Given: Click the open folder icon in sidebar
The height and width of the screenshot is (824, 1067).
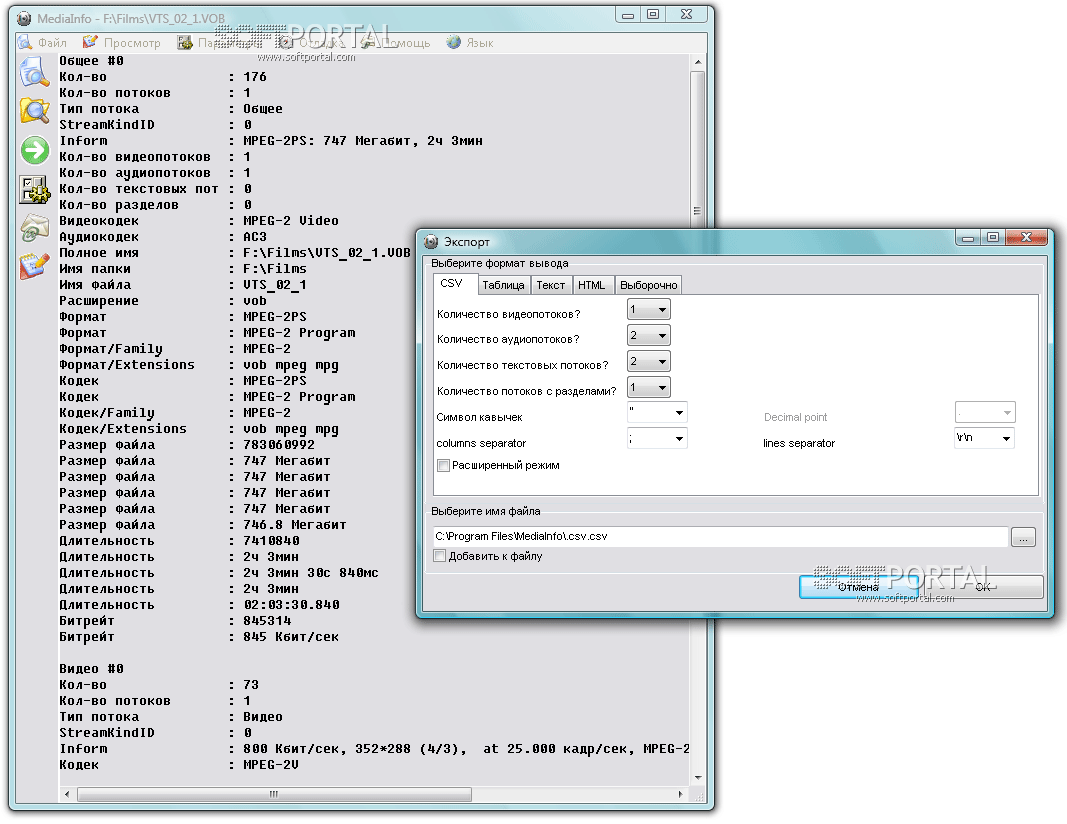Looking at the screenshot, I should (x=34, y=111).
